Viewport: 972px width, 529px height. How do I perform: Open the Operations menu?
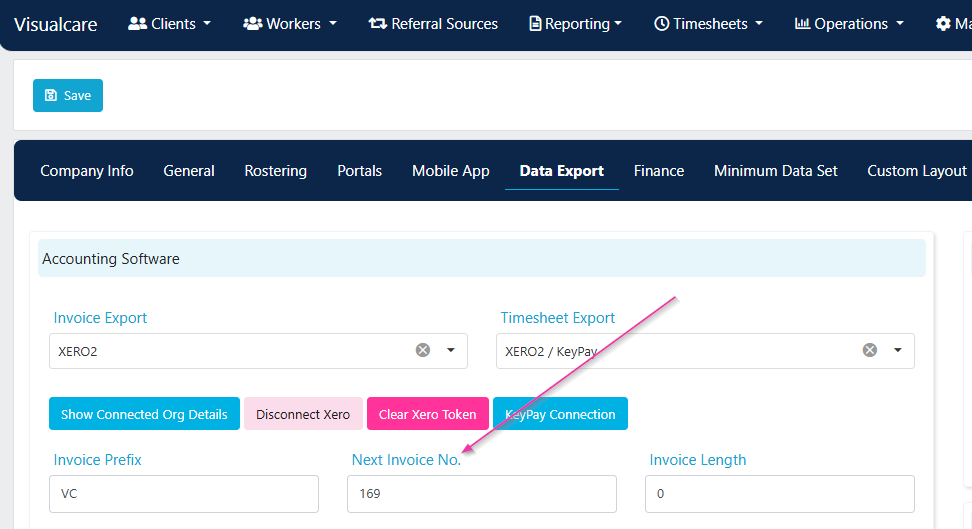pos(849,24)
